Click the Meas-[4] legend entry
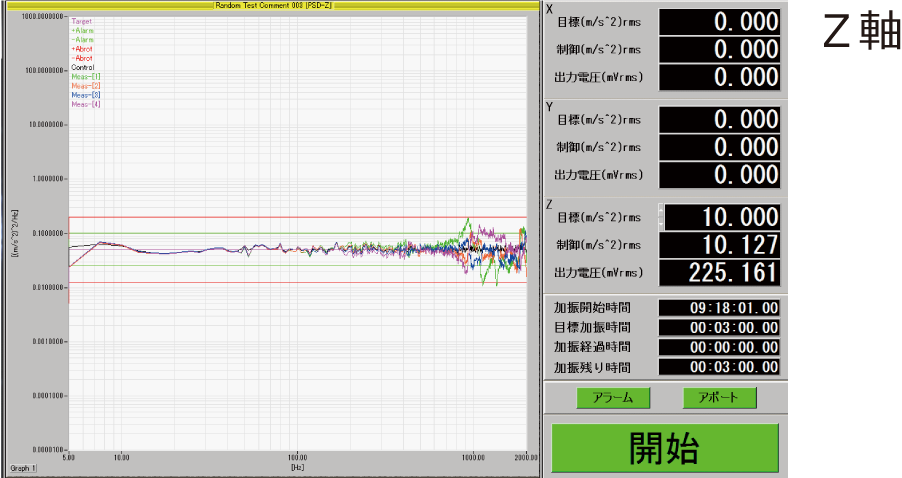The width and height of the screenshot is (902, 478). click(x=86, y=104)
